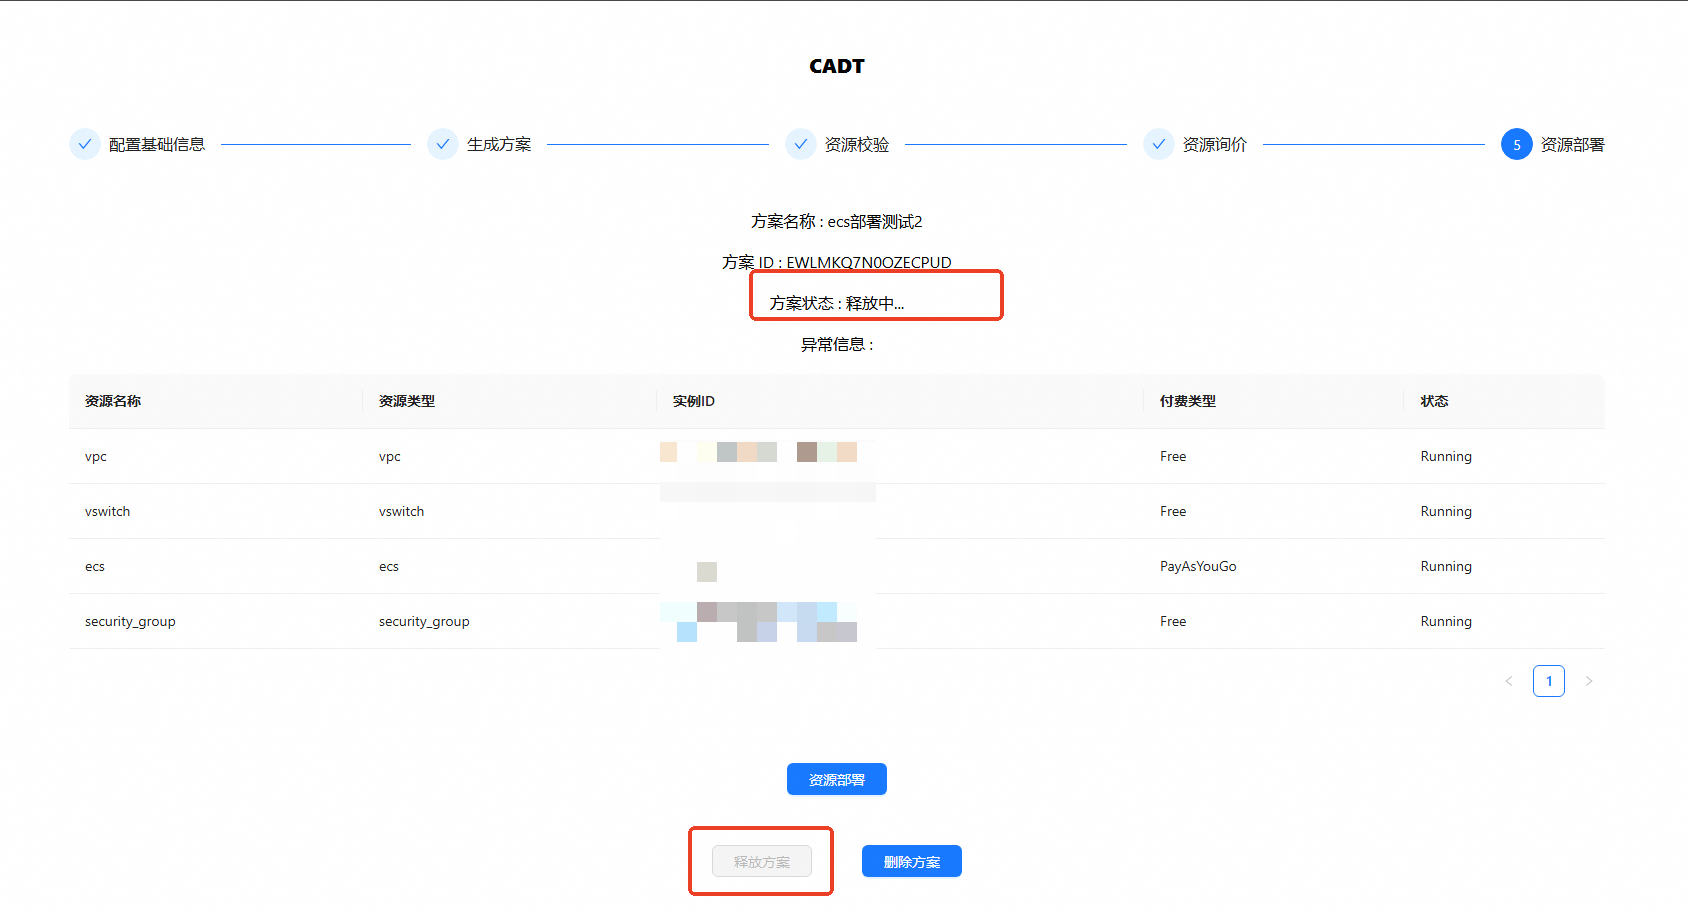Image resolution: width=1688 pixels, height=910 pixels.
Task: Click the Running status in the security_group row
Action: point(1446,621)
